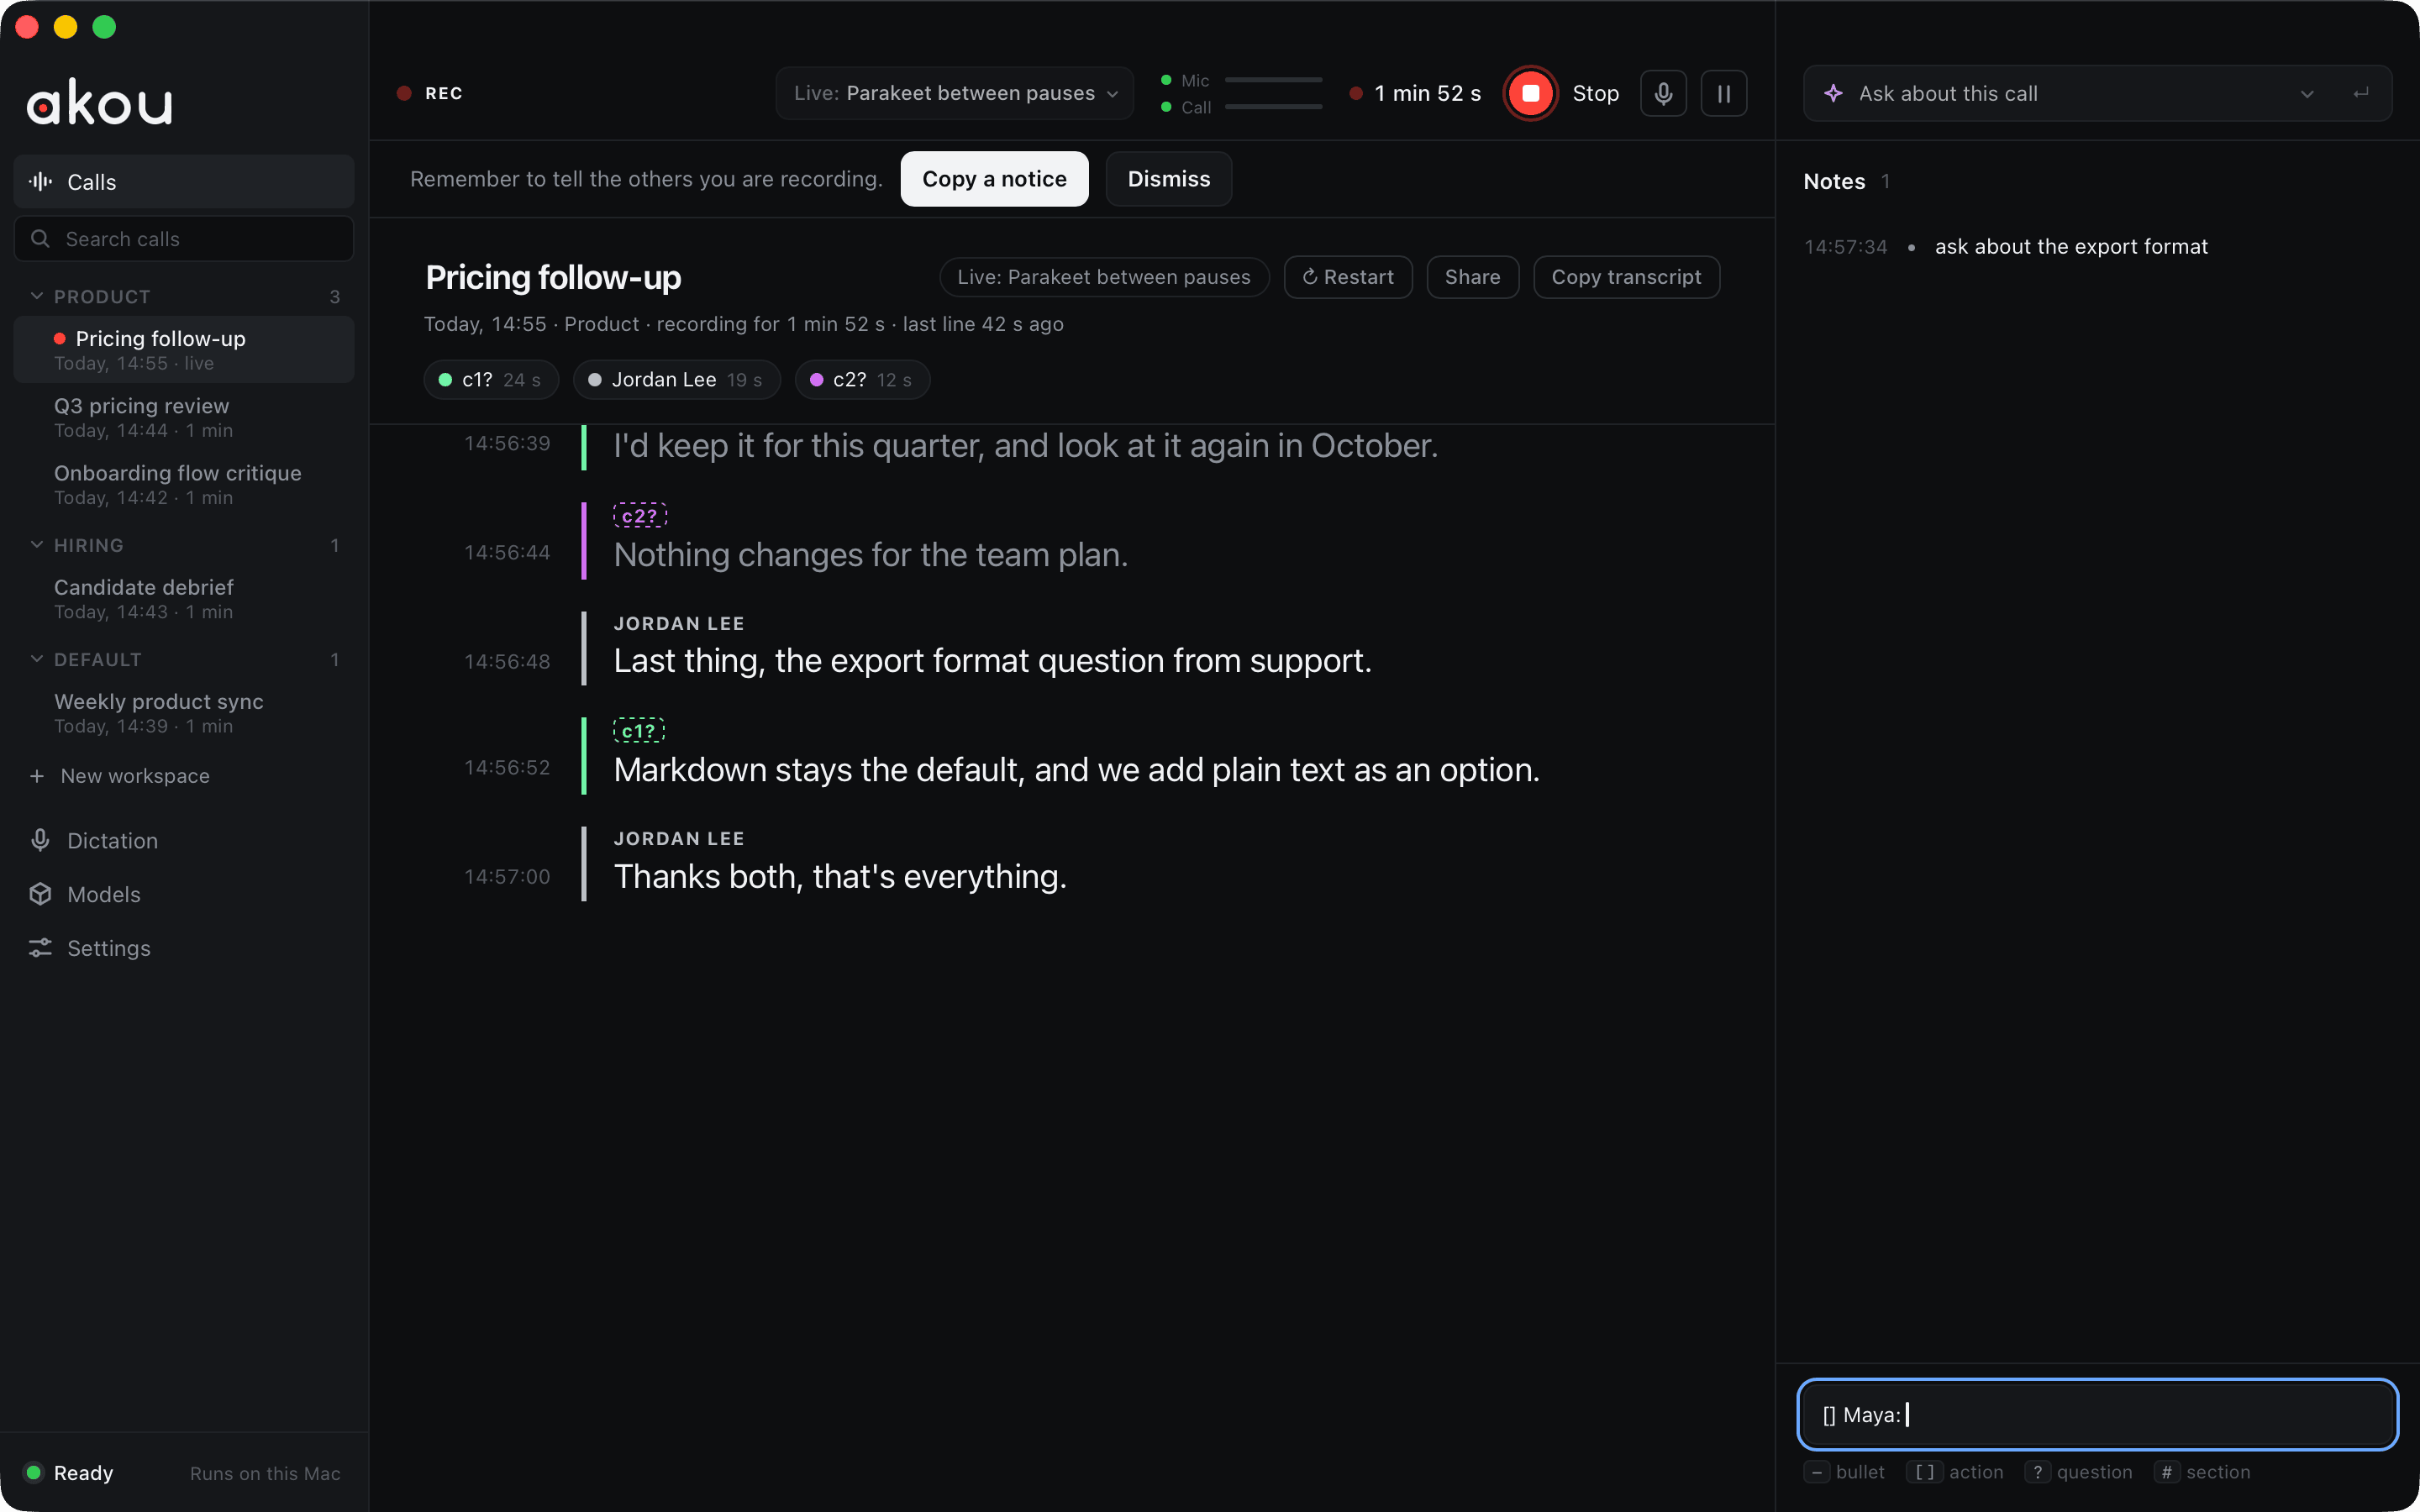Click the Mic input level meter
Screen dimensions: 2420x1512
[1273, 80]
